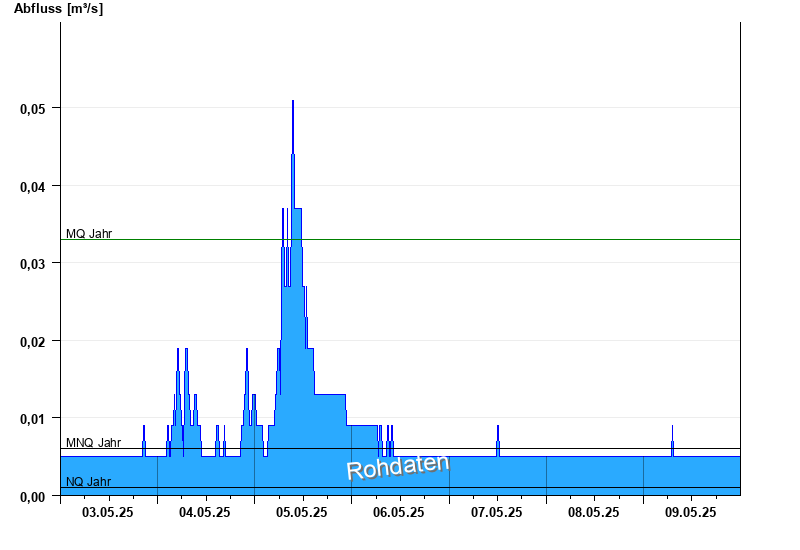The width and height of the screenshot is (800, 550).
Task: Click the 0,02 y-axis value
Action: (x=33, y=342)
